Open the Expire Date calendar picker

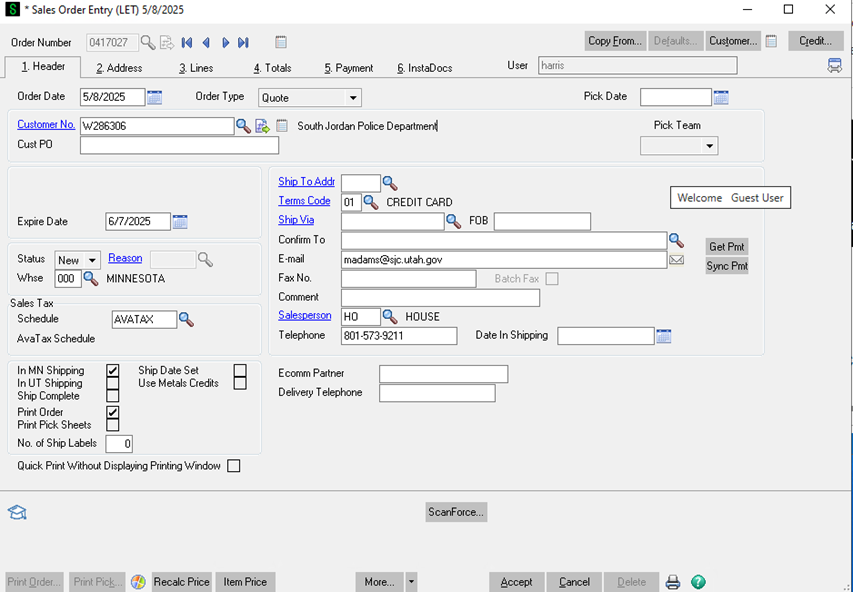point(180,222)
